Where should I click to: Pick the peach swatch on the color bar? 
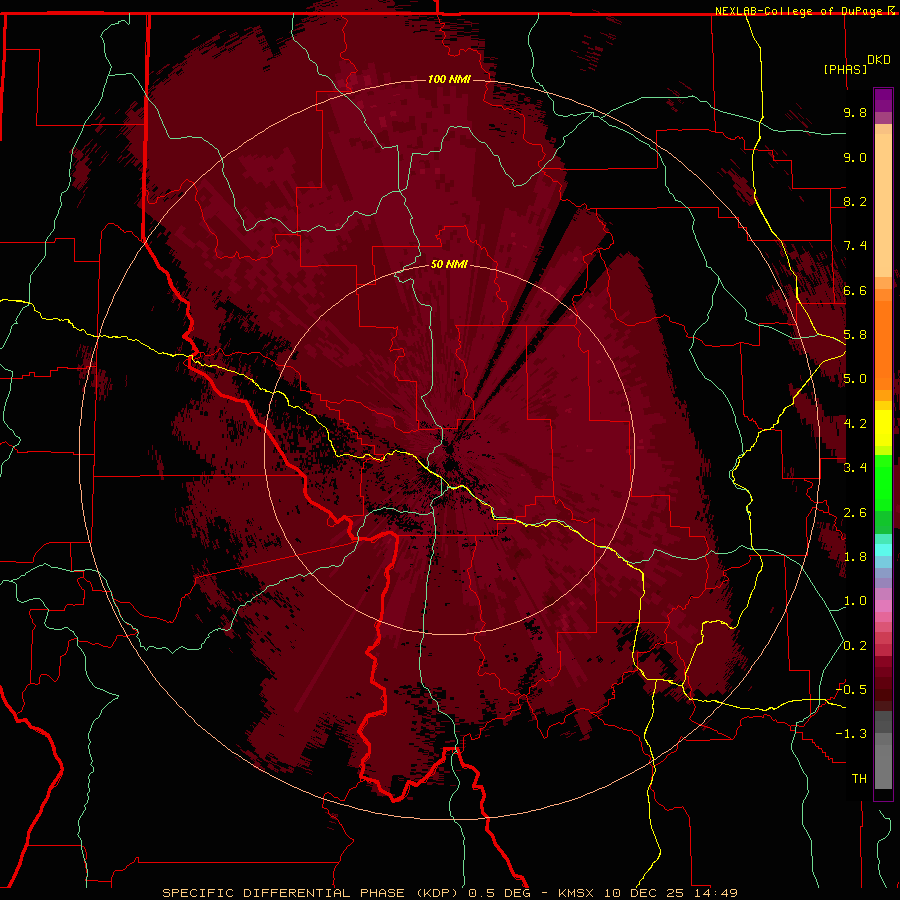(883, 205)
